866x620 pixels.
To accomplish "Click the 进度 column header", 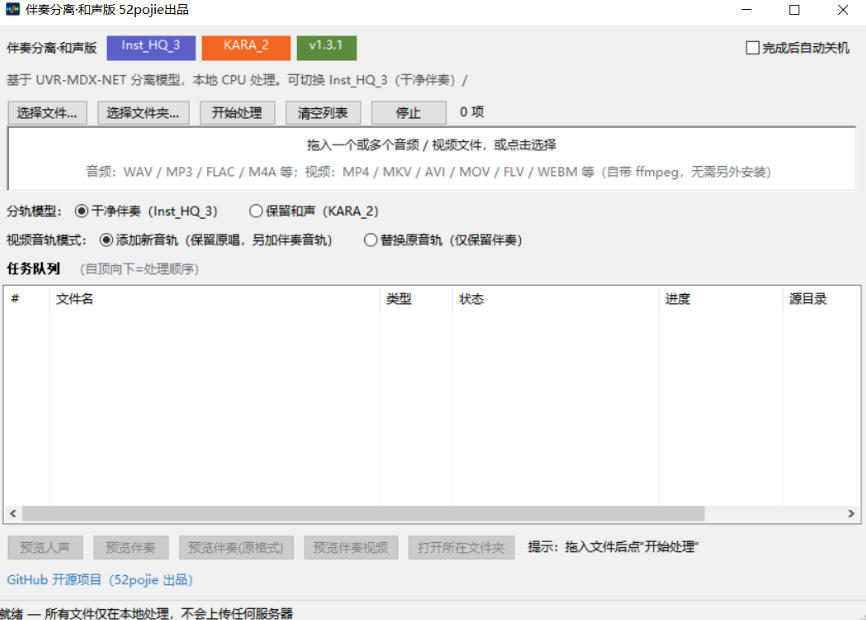I will [x=720, y=299].
